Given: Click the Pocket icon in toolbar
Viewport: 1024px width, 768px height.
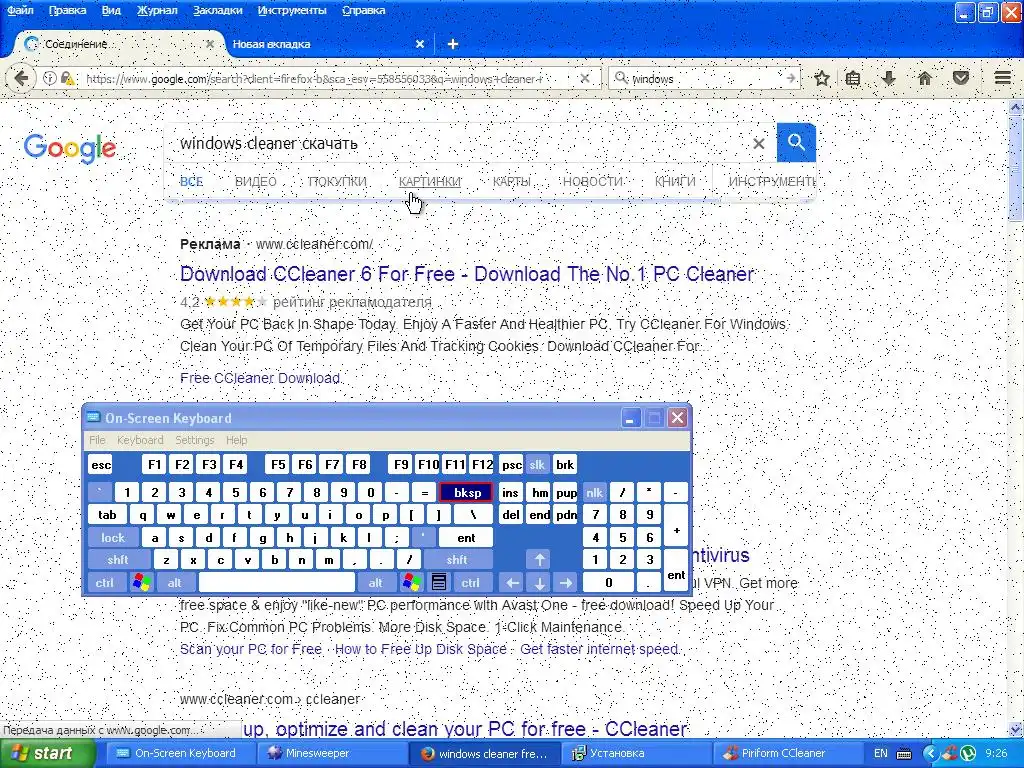Looking at the screenshot, I should click(961, 78).
